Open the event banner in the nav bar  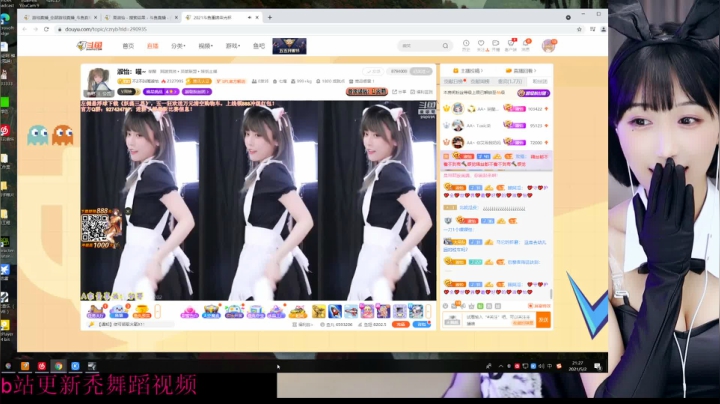point(289,46)
